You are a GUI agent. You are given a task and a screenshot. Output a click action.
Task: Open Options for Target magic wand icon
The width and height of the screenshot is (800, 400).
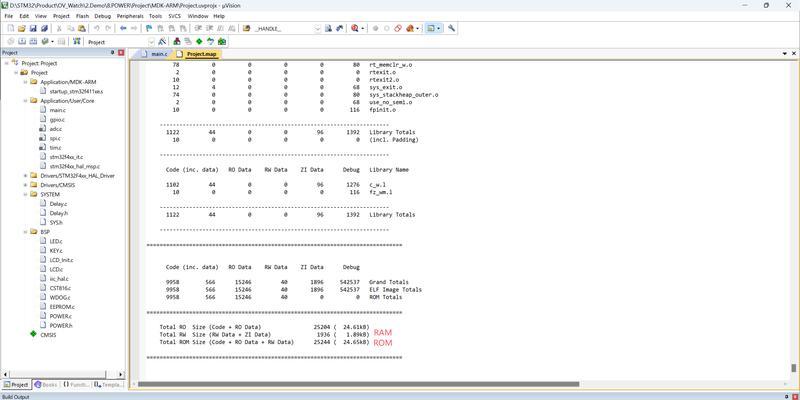click(162, 41)
